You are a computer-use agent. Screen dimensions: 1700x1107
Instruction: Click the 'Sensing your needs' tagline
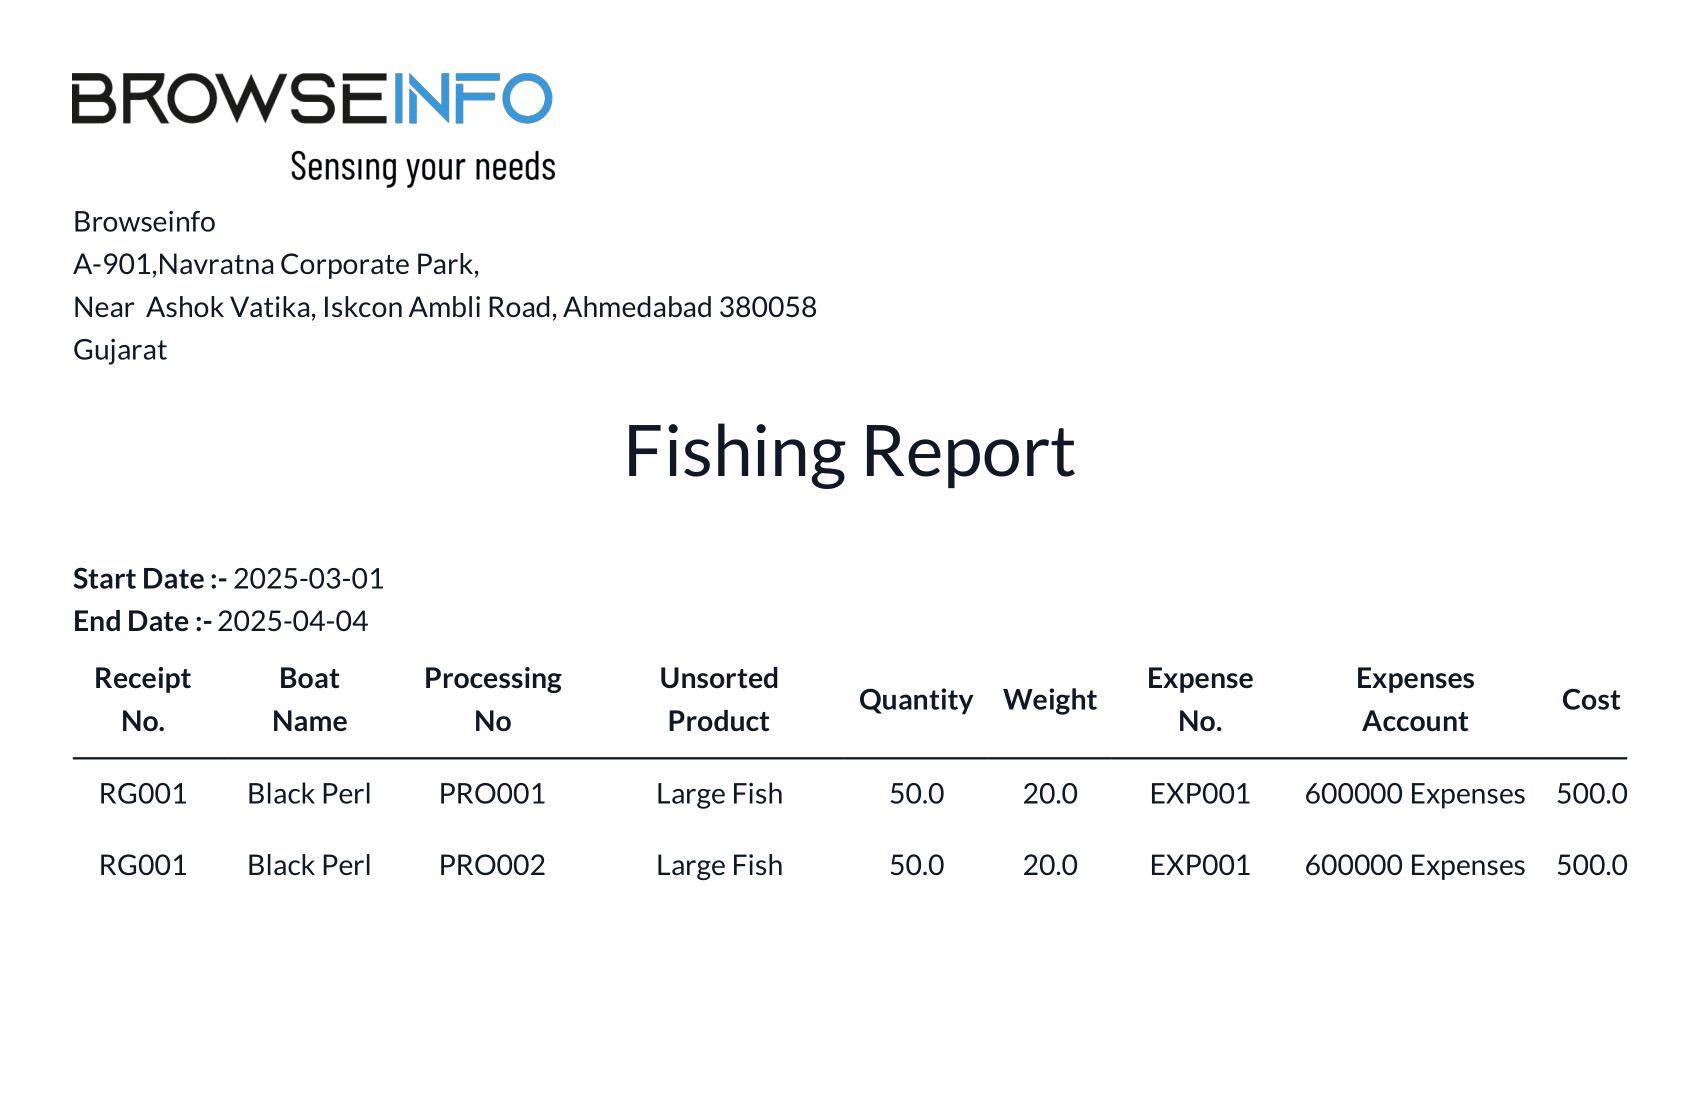423,167
